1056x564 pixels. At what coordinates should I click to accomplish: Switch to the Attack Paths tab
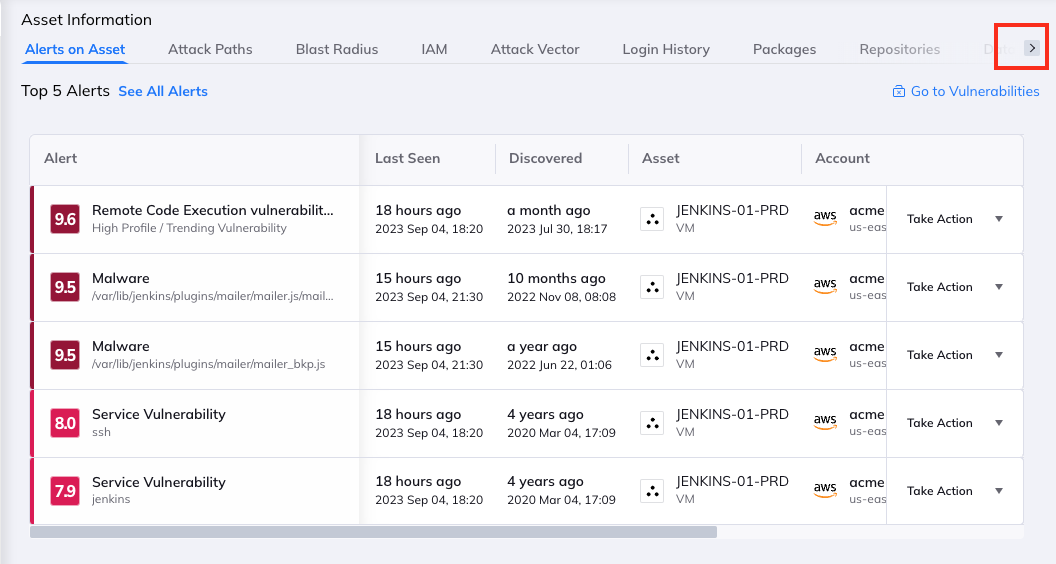coord(210,49)
